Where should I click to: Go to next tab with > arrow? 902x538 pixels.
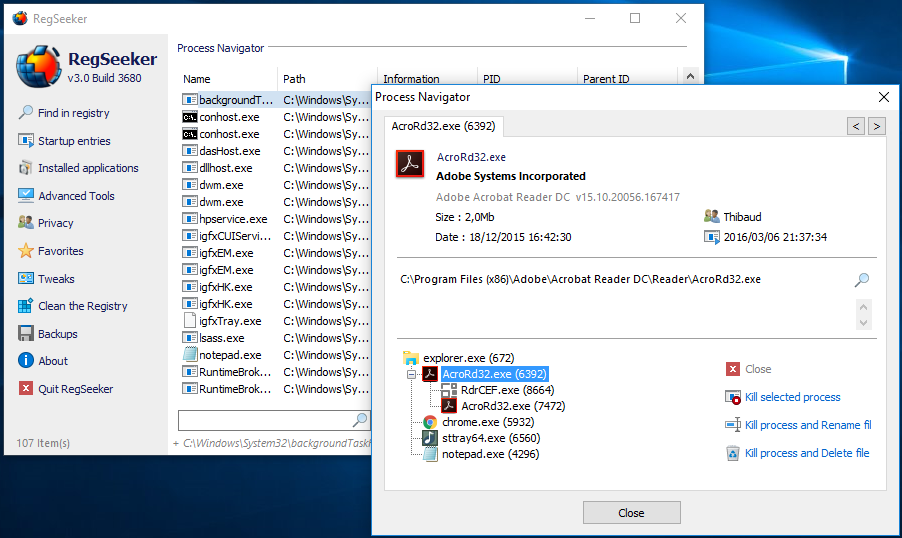(877, 126)
